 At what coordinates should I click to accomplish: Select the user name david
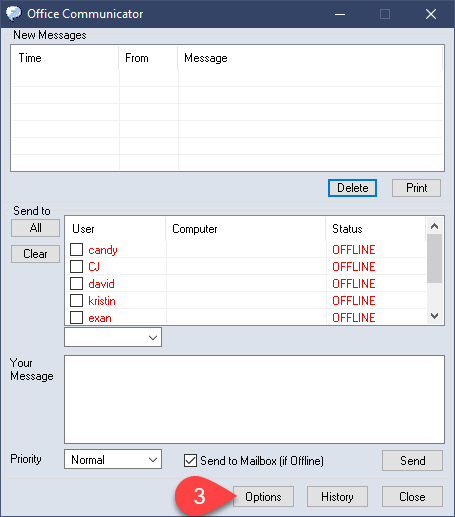tap(101, 284)
